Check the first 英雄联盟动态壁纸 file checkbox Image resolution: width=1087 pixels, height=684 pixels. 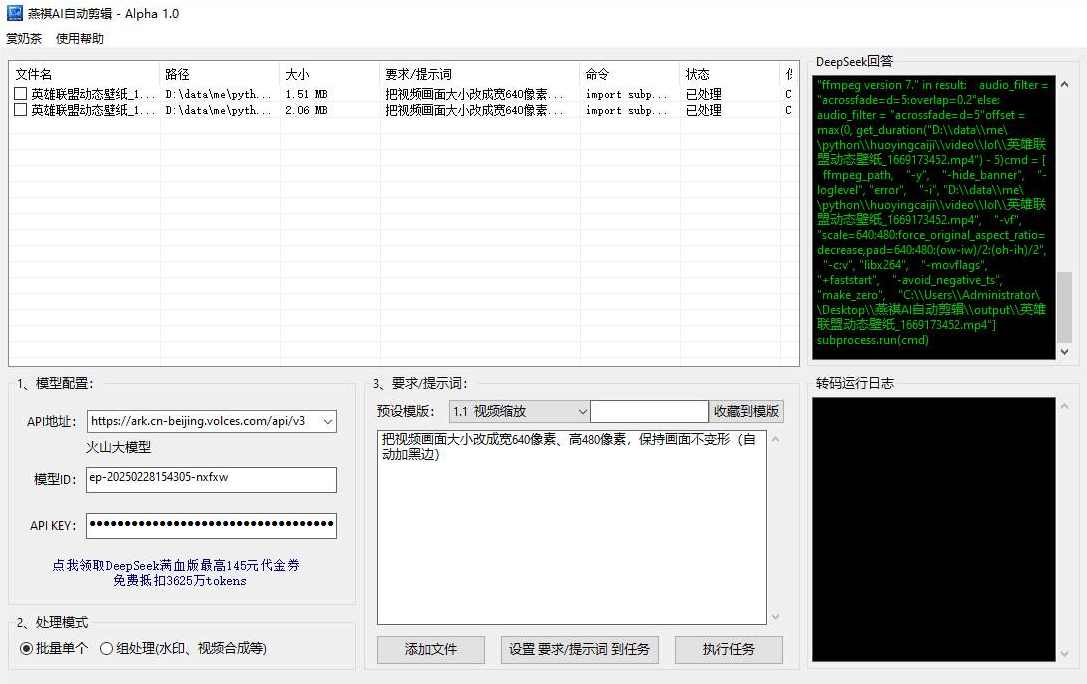pyautogui.click(x=19, y=94)
